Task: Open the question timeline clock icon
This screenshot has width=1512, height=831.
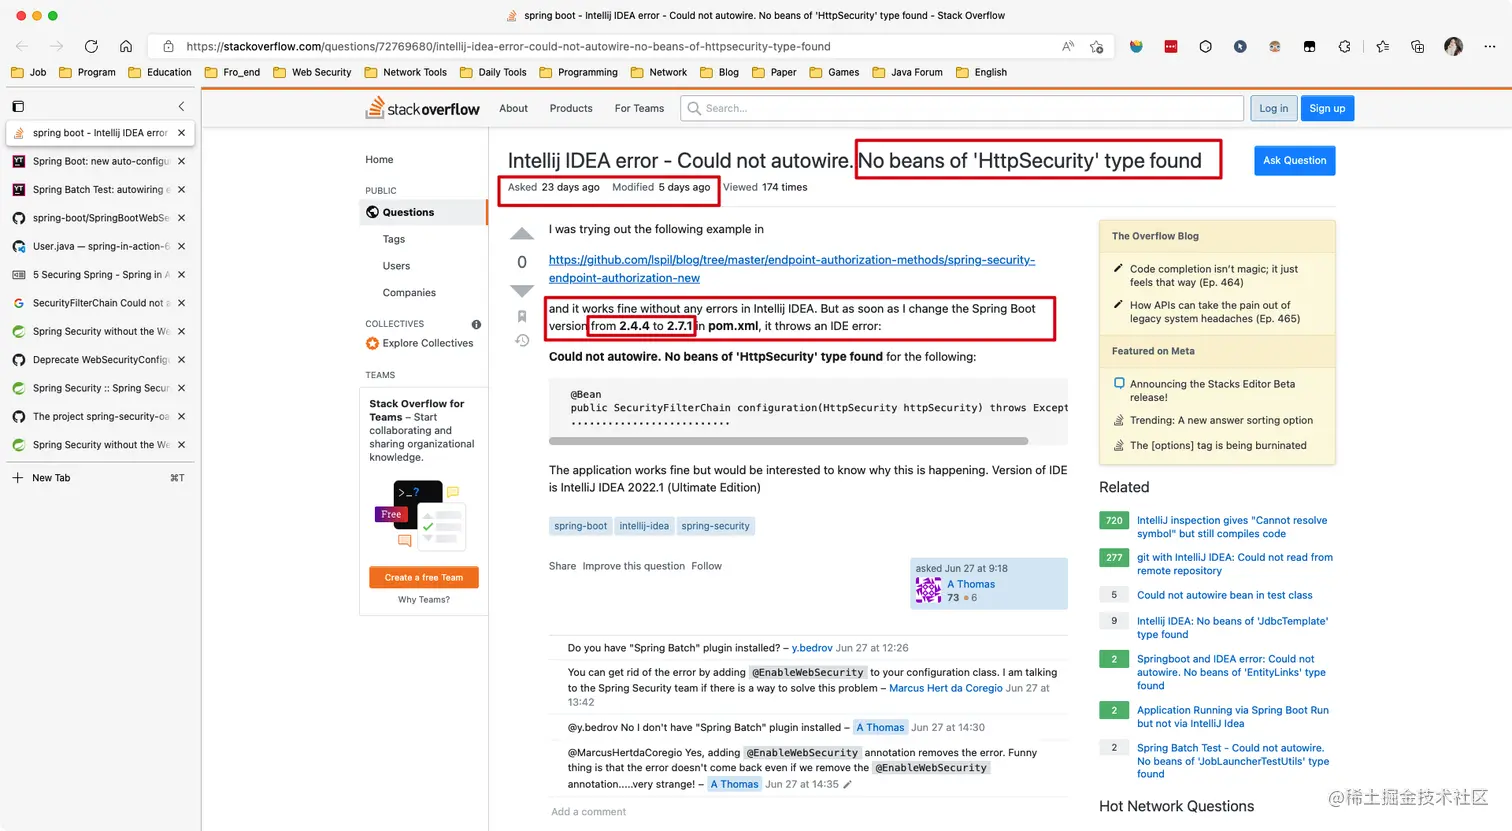Action: pos(521,341)
